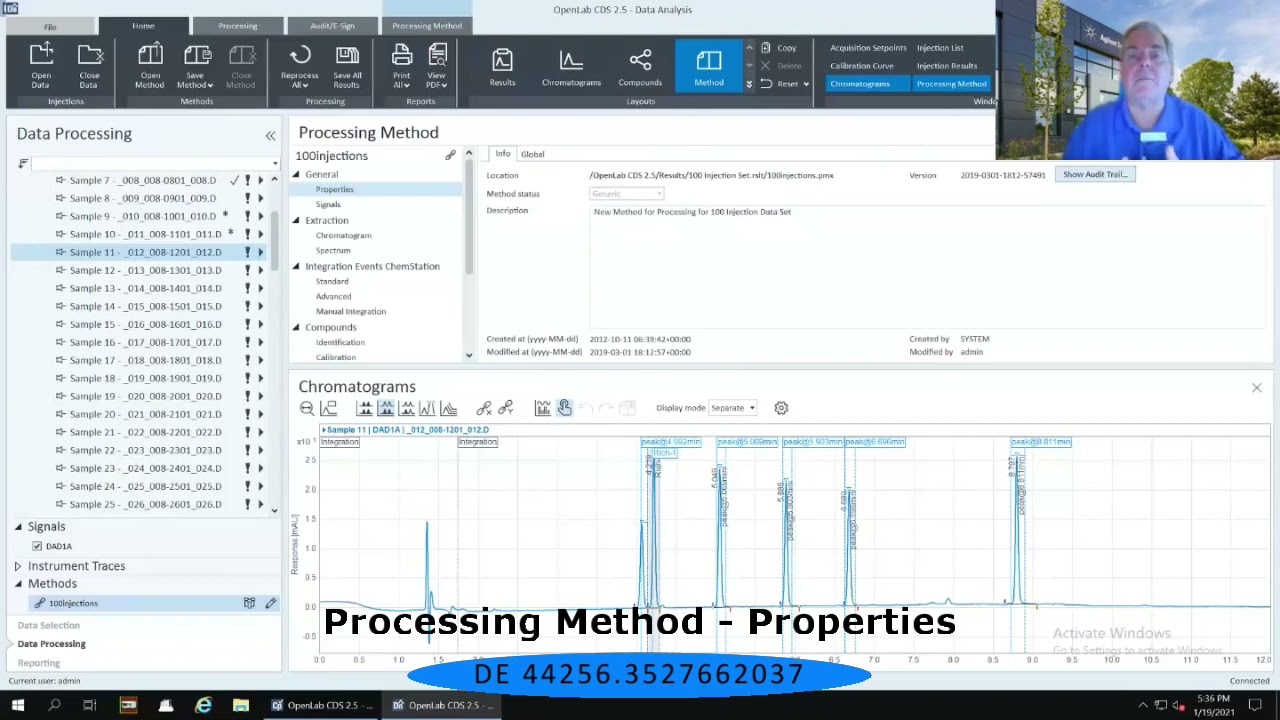Screen dimensions: 1280x720
Task: Switch to Processing ribbon tab
Action: point(238,26)
